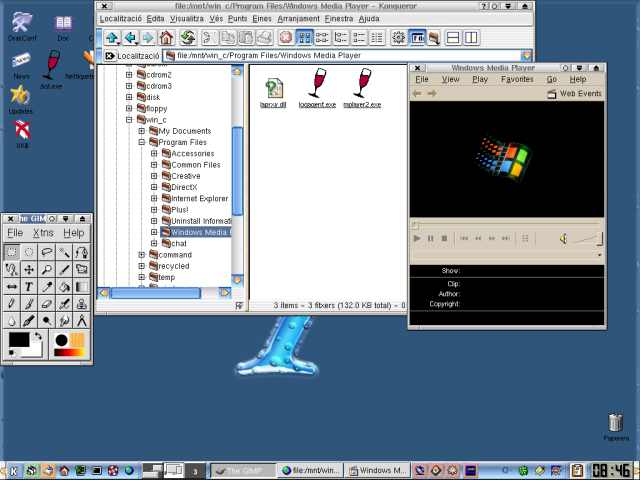Click Web Events in Media Player
This screenshot has width=640, height=480.
(574, 93)
